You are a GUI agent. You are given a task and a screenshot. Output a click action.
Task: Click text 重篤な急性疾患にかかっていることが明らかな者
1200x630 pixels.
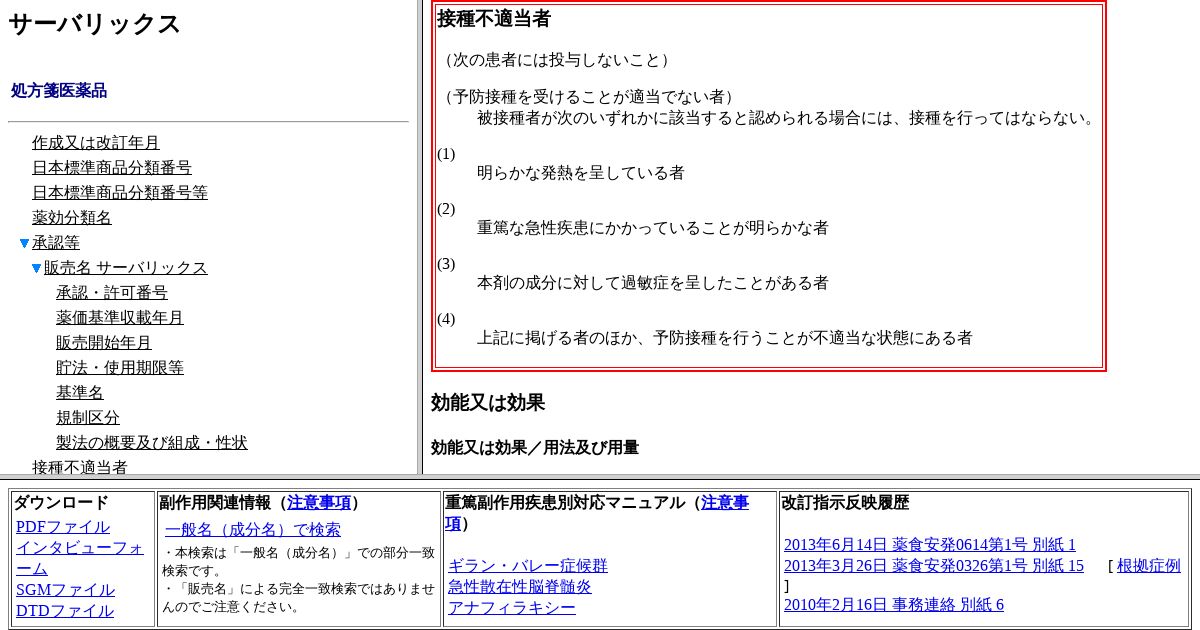point(653,228)
